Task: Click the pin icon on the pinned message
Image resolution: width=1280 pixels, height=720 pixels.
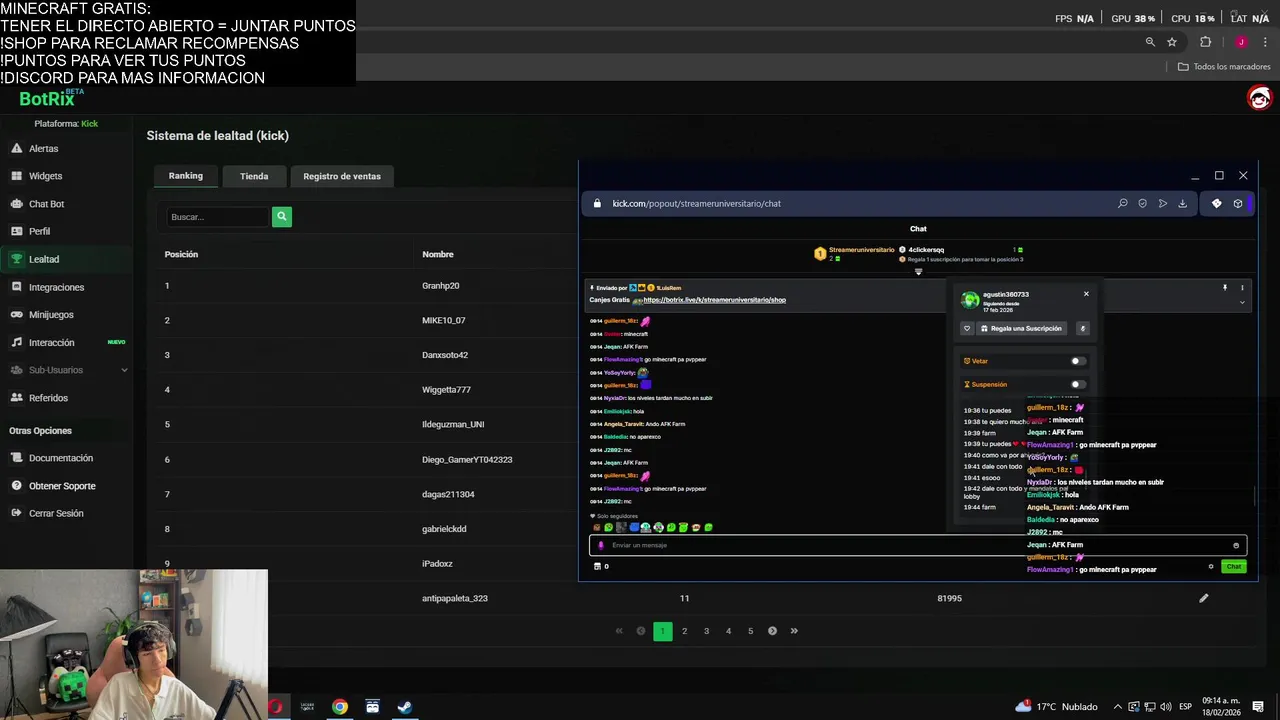Action: click(1224, 288)
